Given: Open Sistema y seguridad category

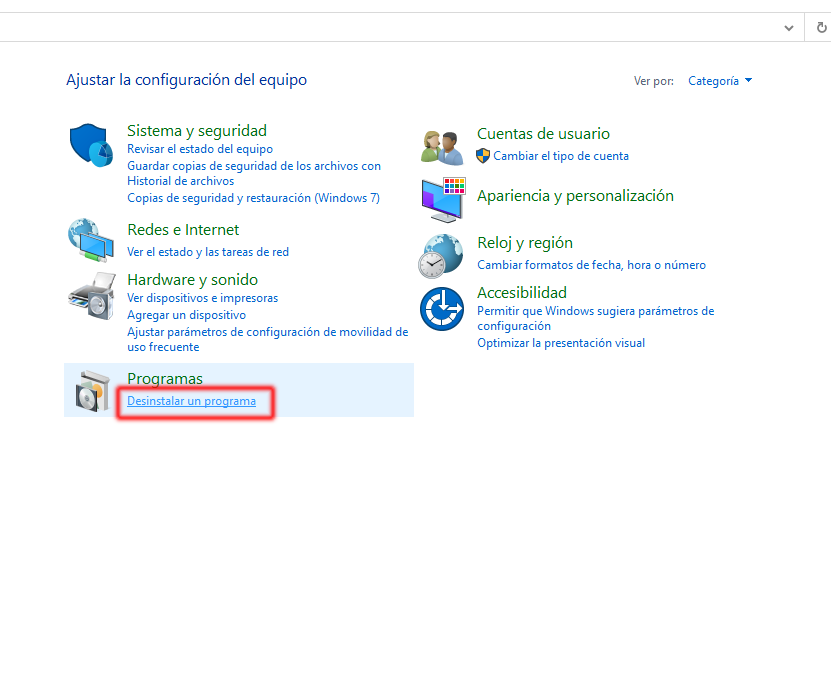Looking at the screenshot, I should pyautogui.click(x=197, y=130).
